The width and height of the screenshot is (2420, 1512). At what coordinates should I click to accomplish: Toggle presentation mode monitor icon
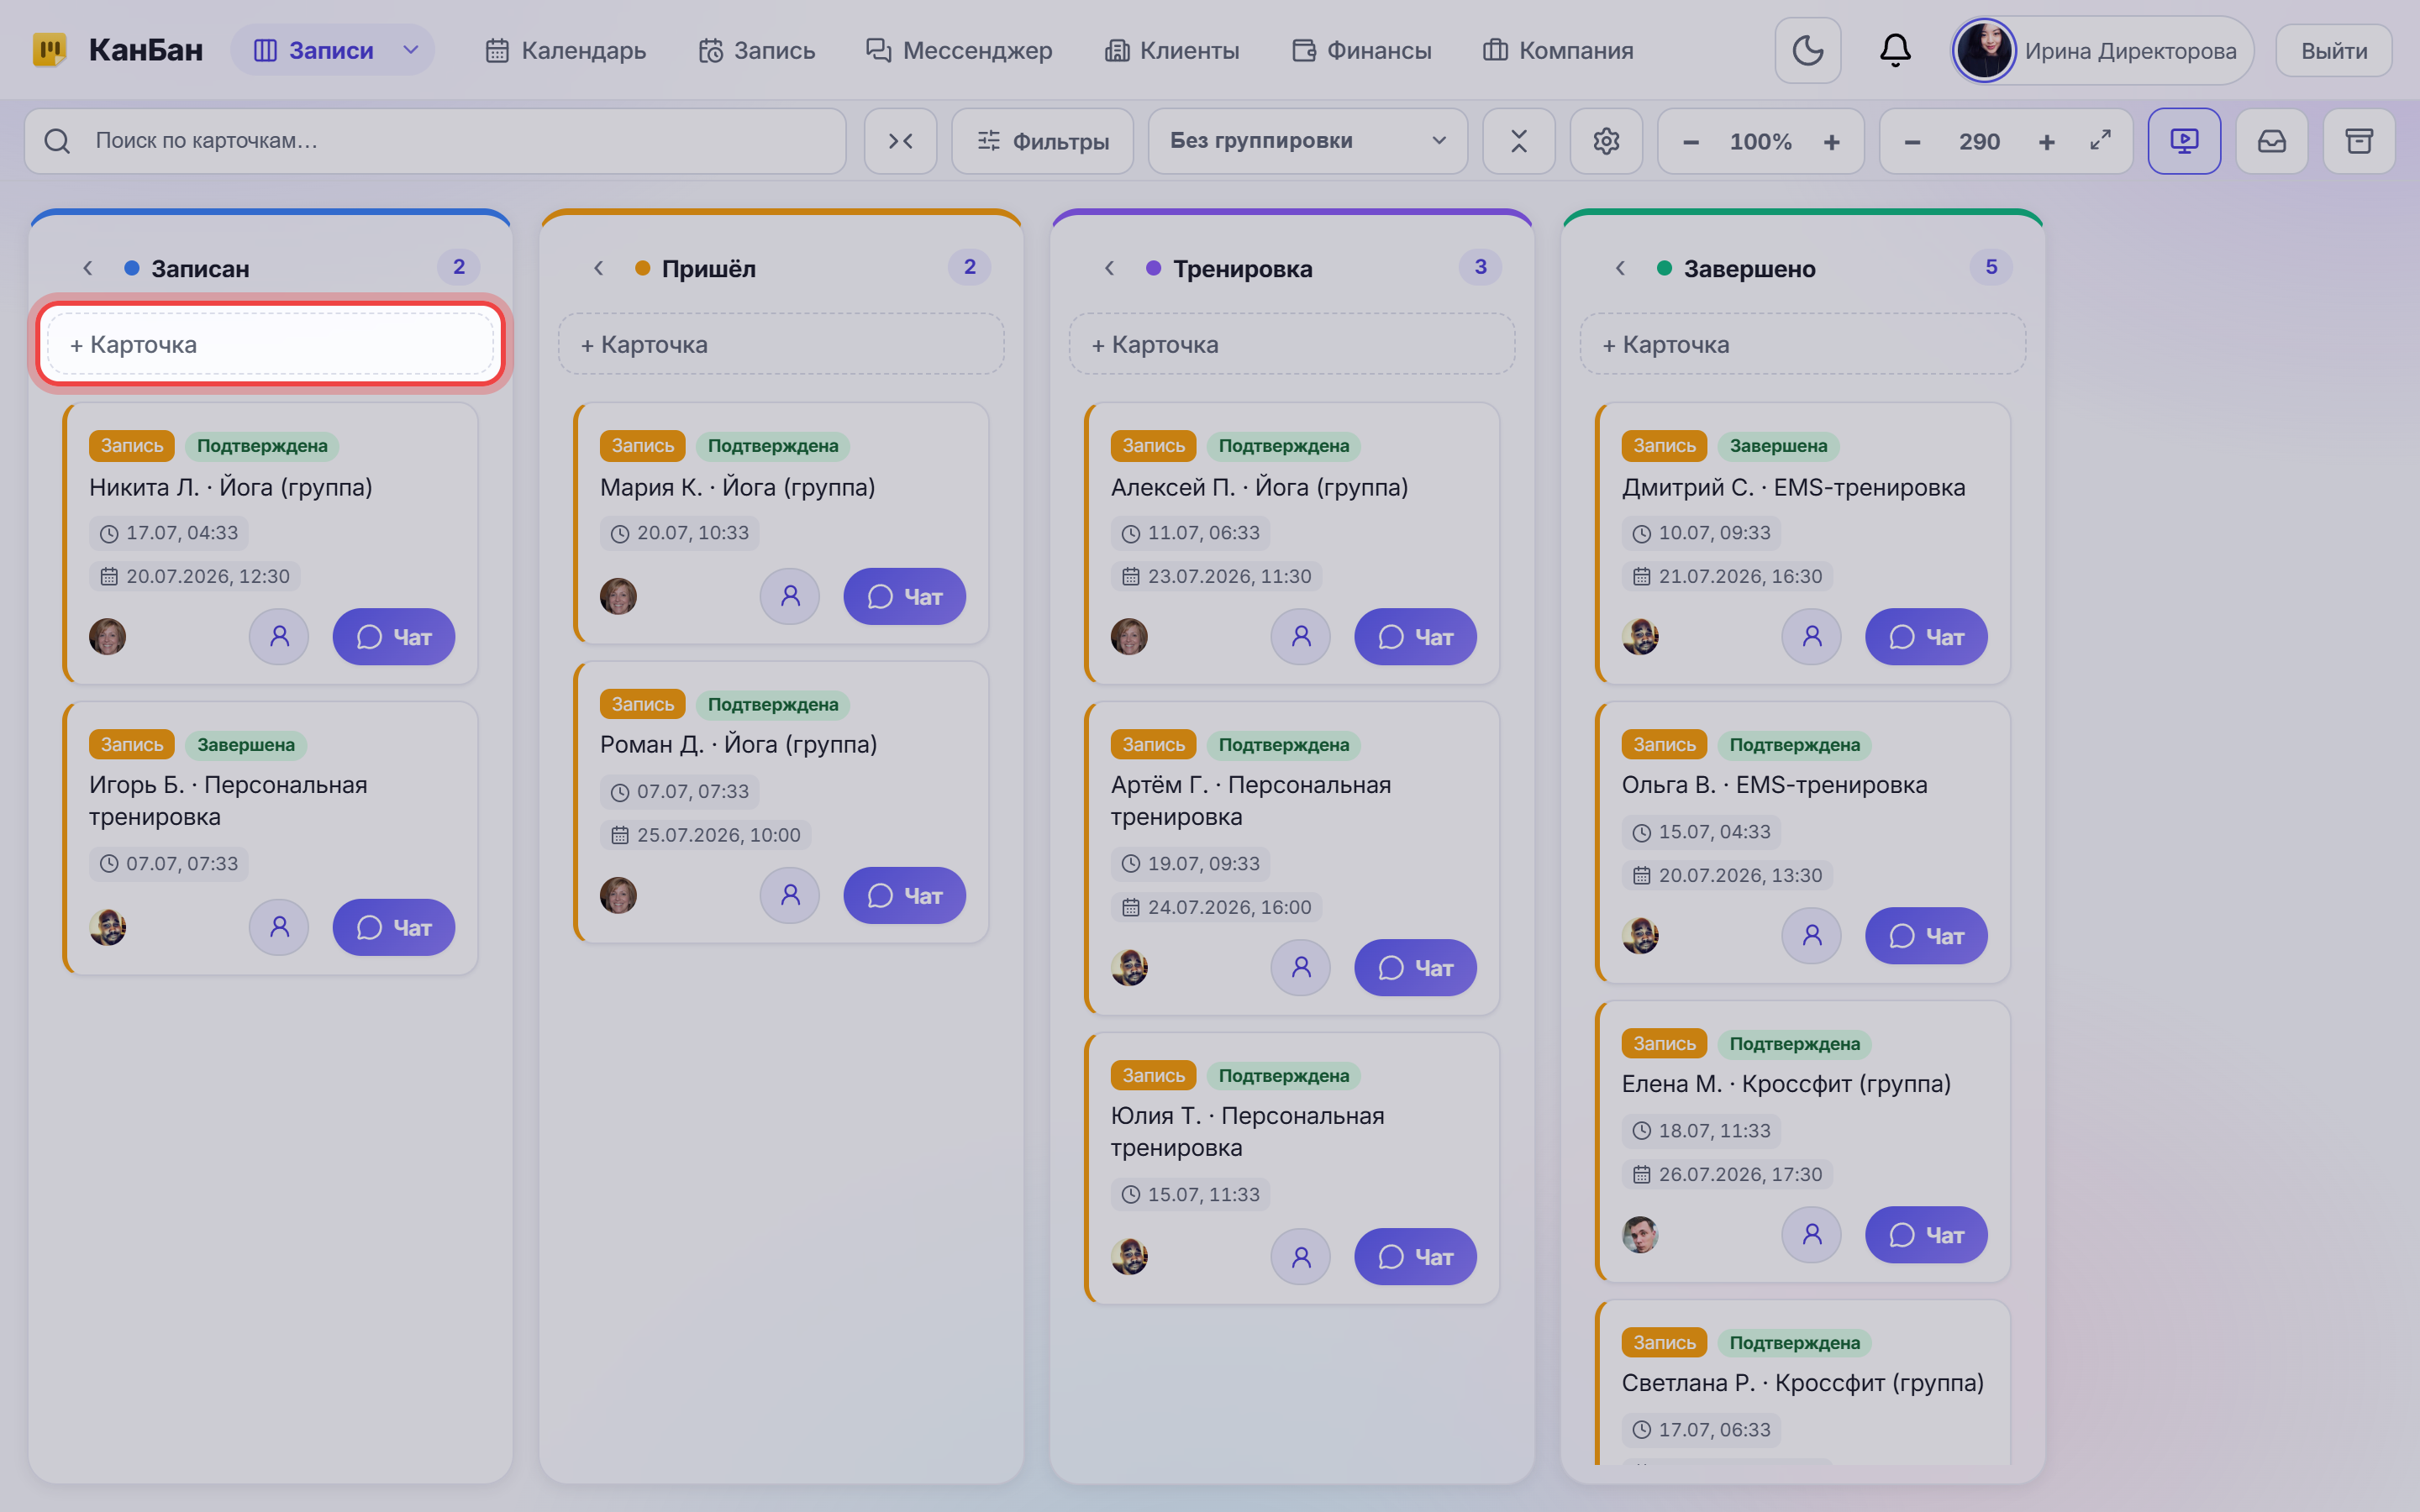click(2184, 141)
